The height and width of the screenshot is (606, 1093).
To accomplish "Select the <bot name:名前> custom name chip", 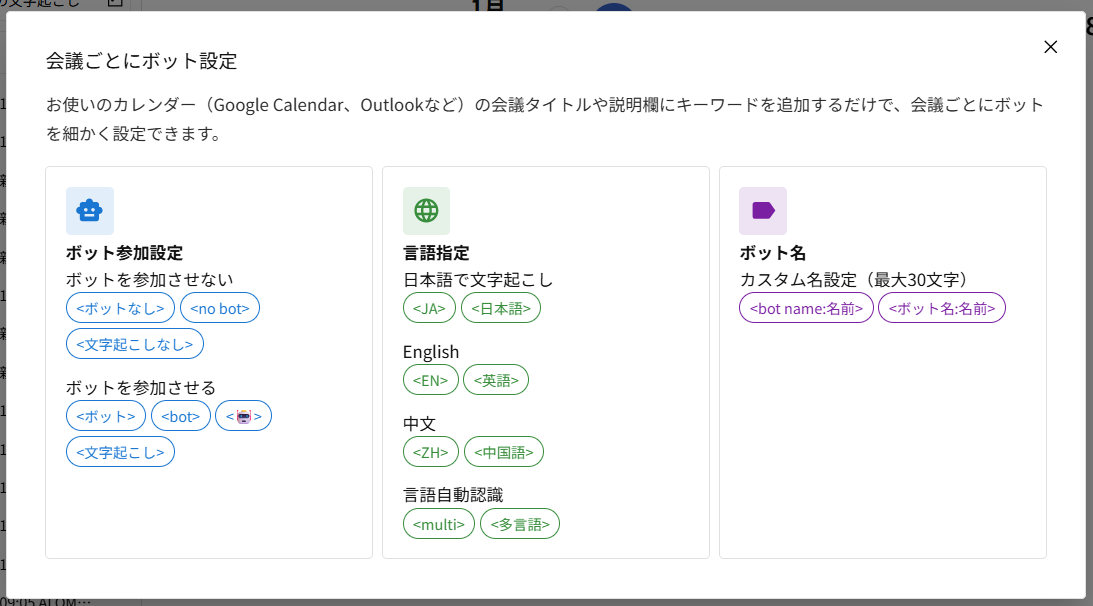I will [806, 308].
